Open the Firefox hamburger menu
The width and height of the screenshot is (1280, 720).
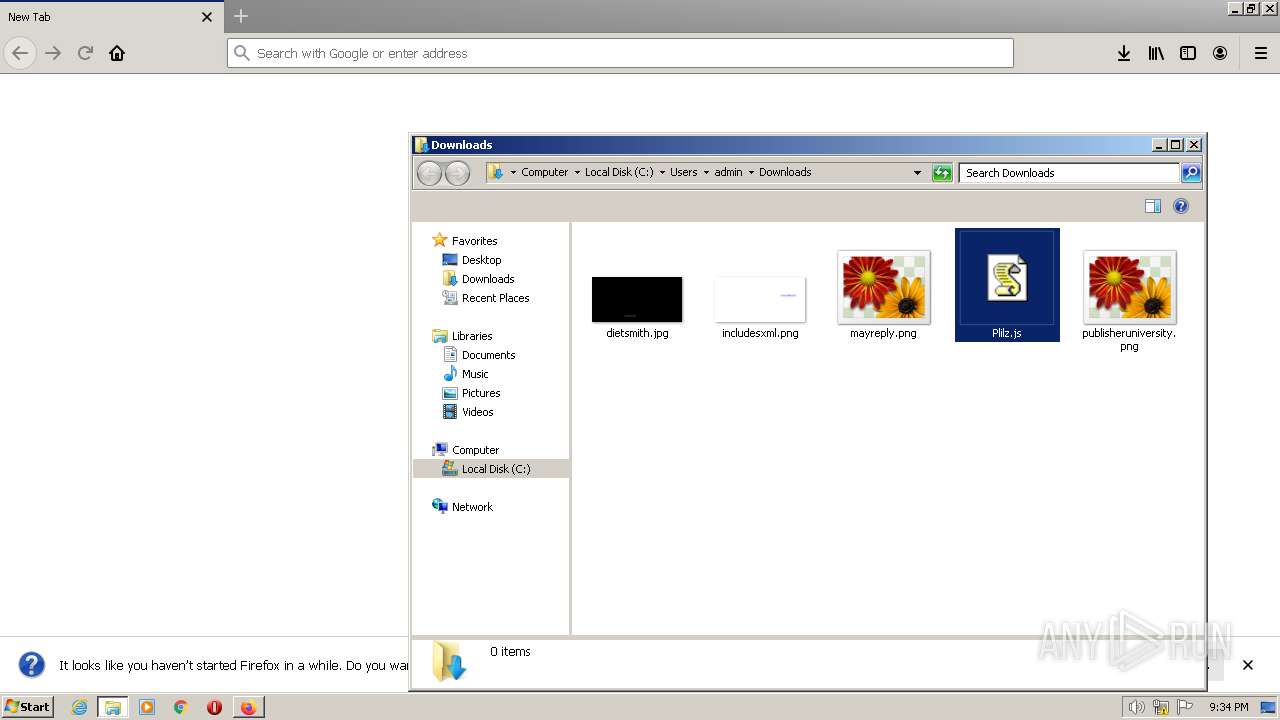tap(1261, 53)
